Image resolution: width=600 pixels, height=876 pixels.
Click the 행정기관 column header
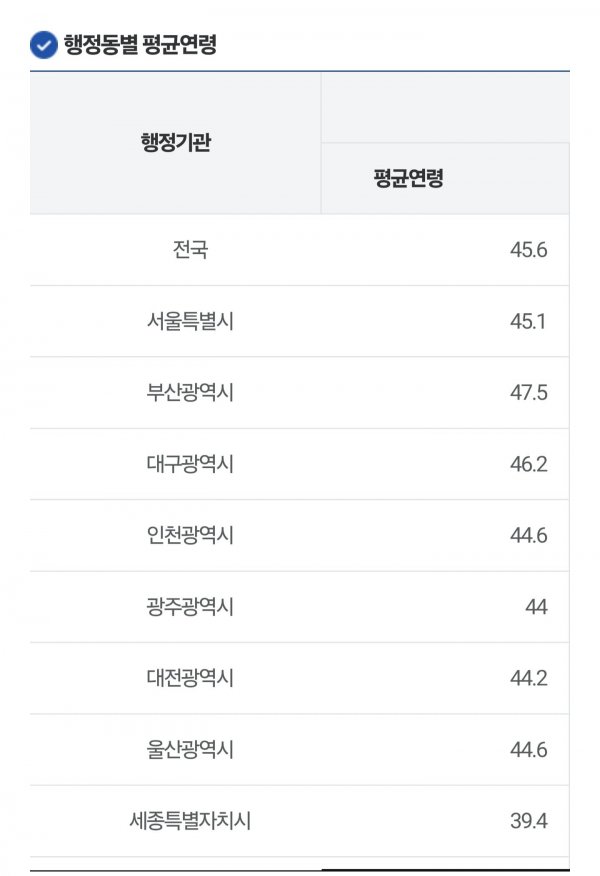[x=175, y=142]
